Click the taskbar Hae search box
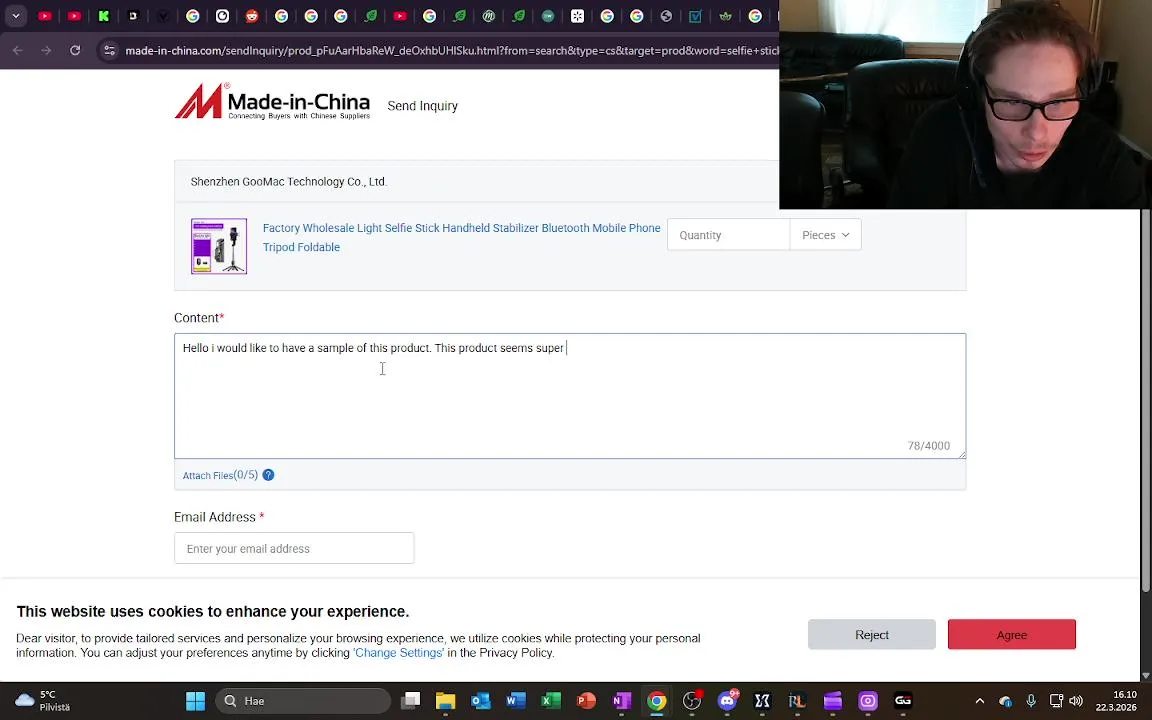1152x720 pixels. pyautogui.click(x=303, y=701)
